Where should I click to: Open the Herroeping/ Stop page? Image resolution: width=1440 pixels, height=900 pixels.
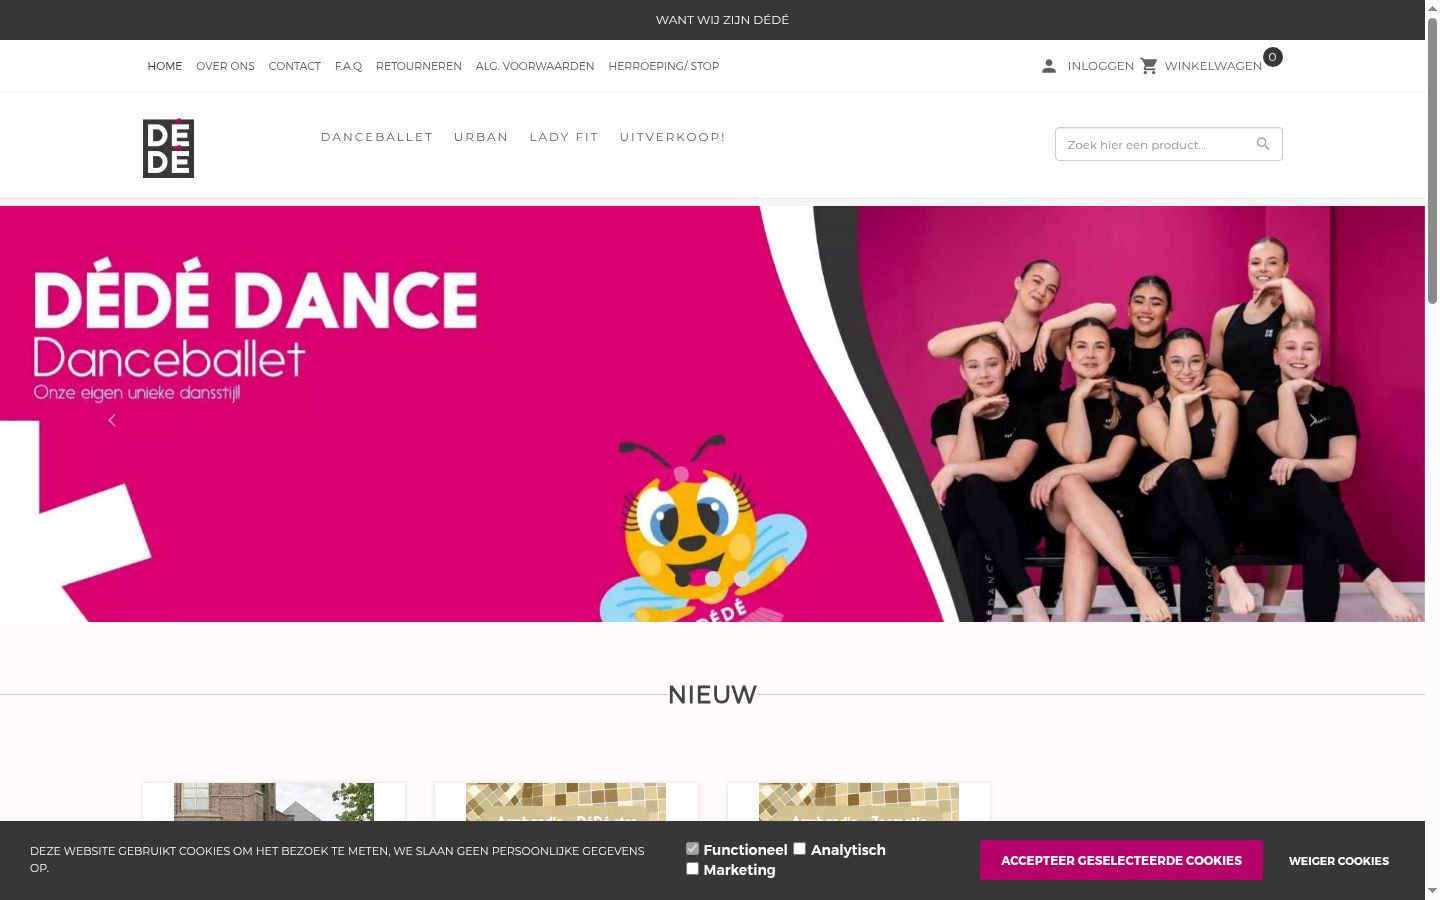(x=664, y=66)
